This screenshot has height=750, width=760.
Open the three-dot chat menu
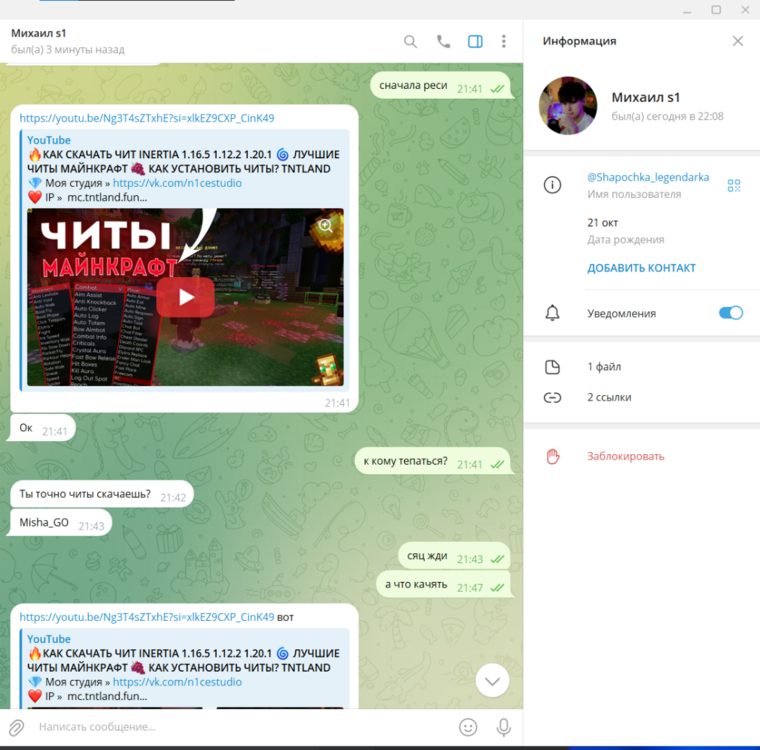(504, 42)
